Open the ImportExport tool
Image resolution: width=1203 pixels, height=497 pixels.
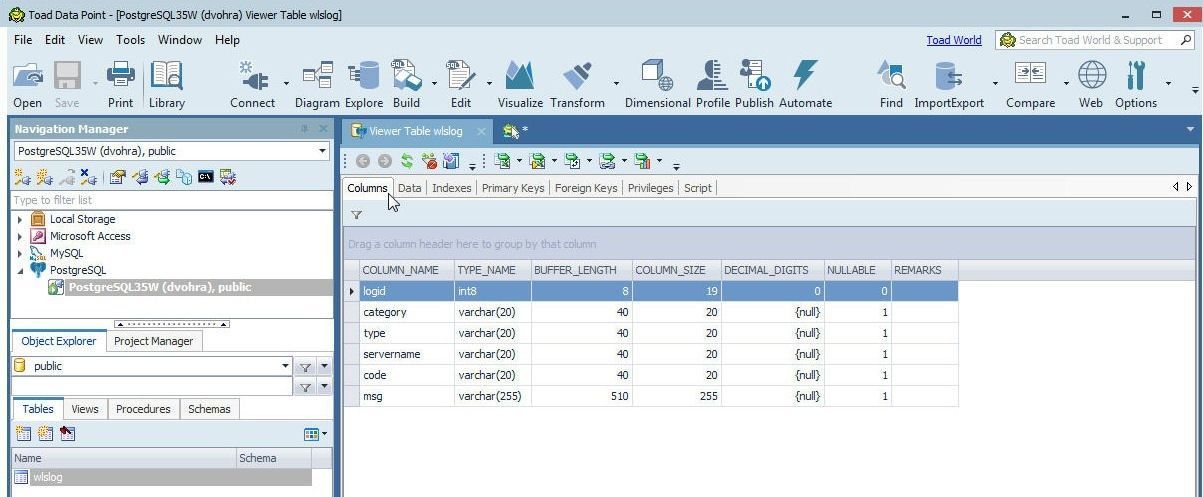click(x=948, y=85)
